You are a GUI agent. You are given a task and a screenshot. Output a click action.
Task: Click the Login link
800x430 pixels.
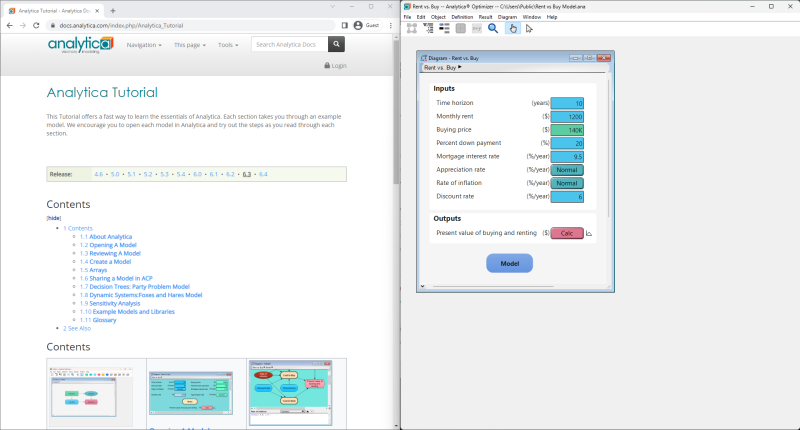(x=336, y=66)
